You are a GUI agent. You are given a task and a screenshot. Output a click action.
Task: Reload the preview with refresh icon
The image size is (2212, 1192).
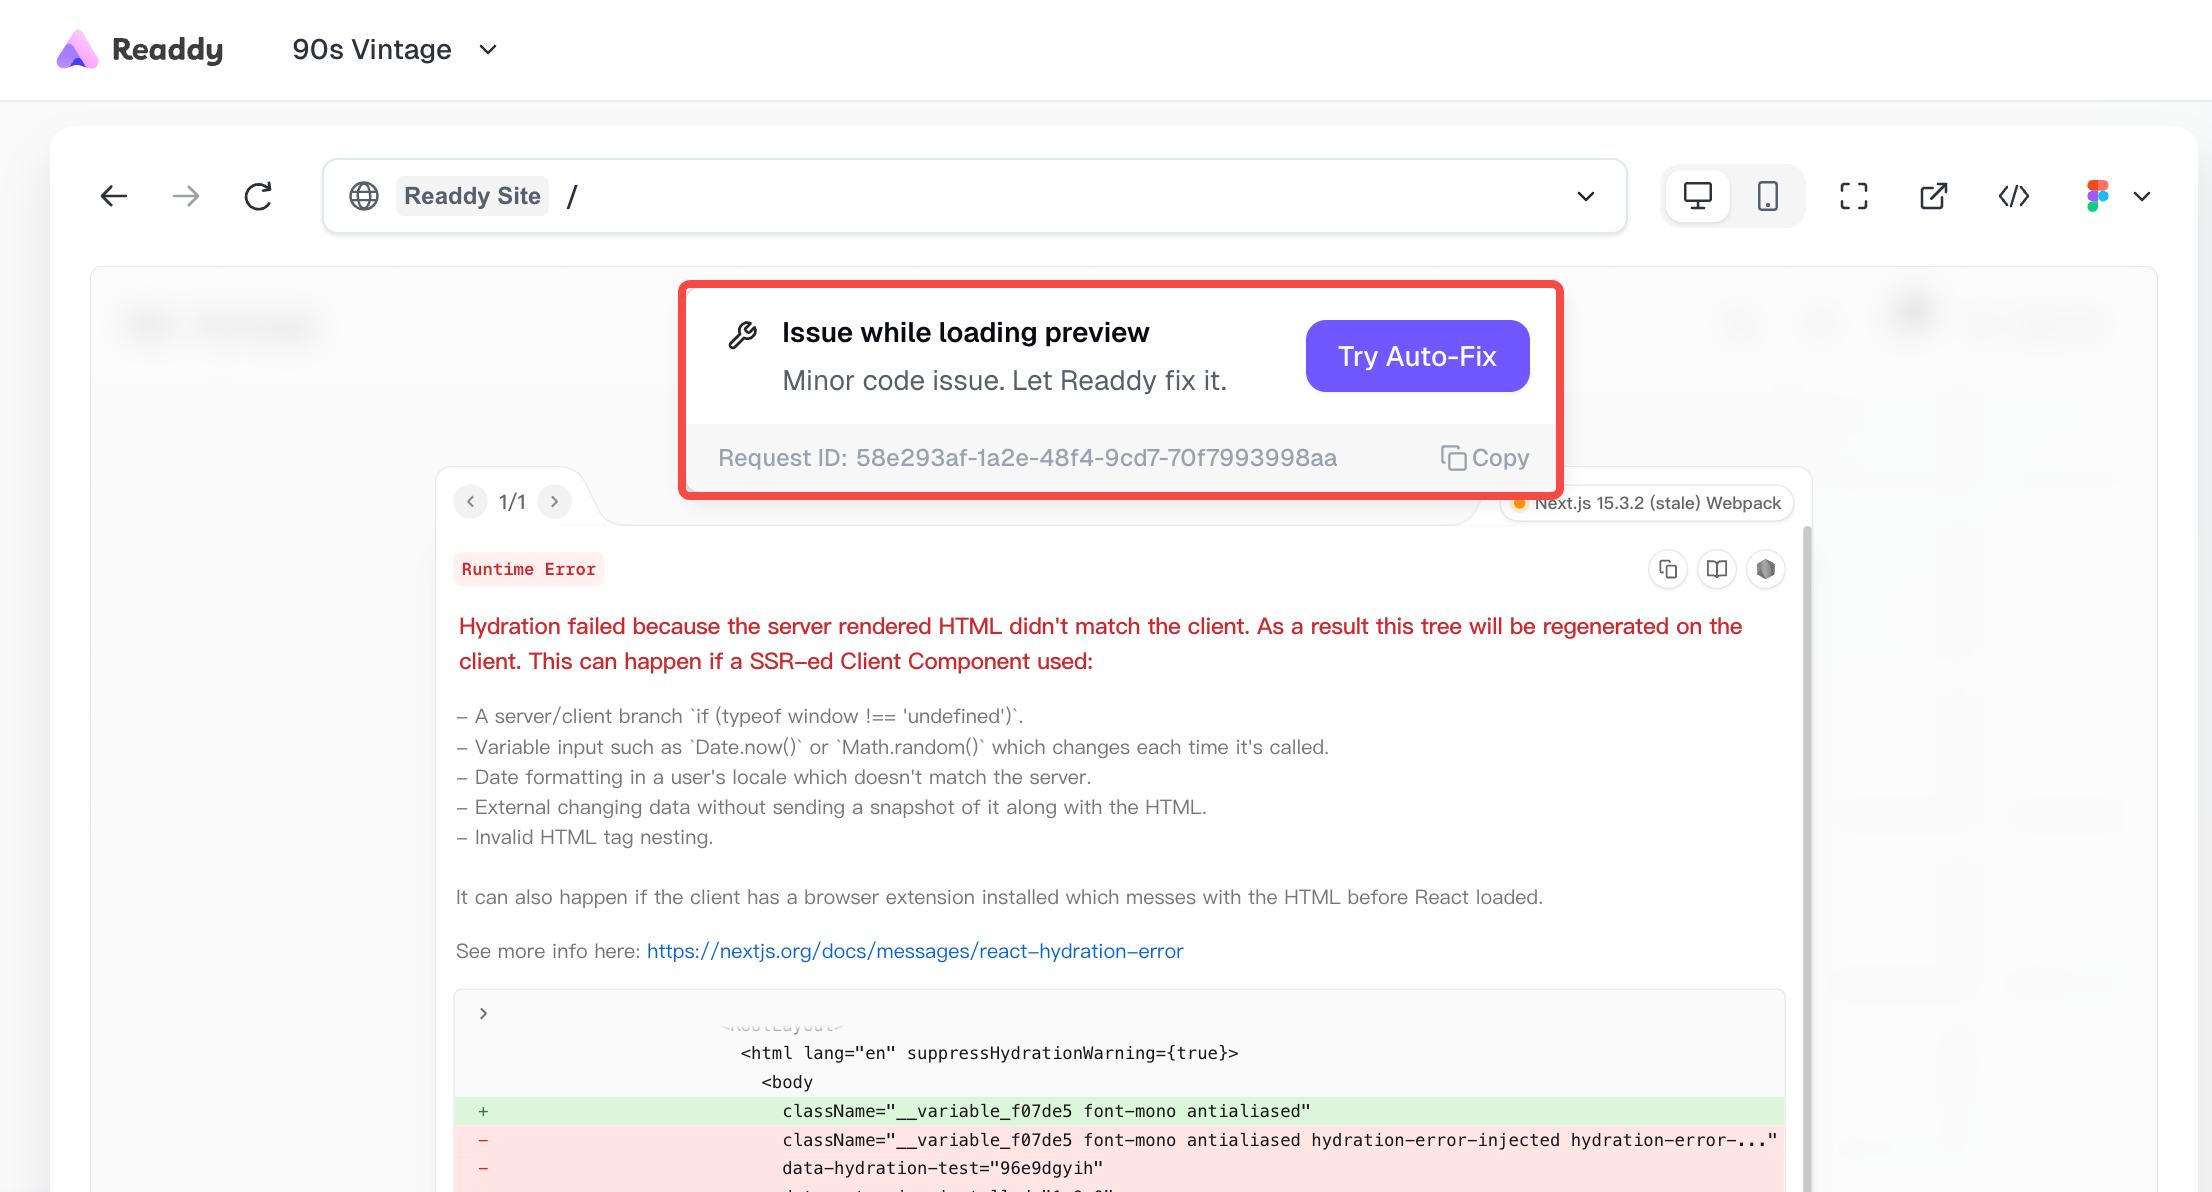258,196
